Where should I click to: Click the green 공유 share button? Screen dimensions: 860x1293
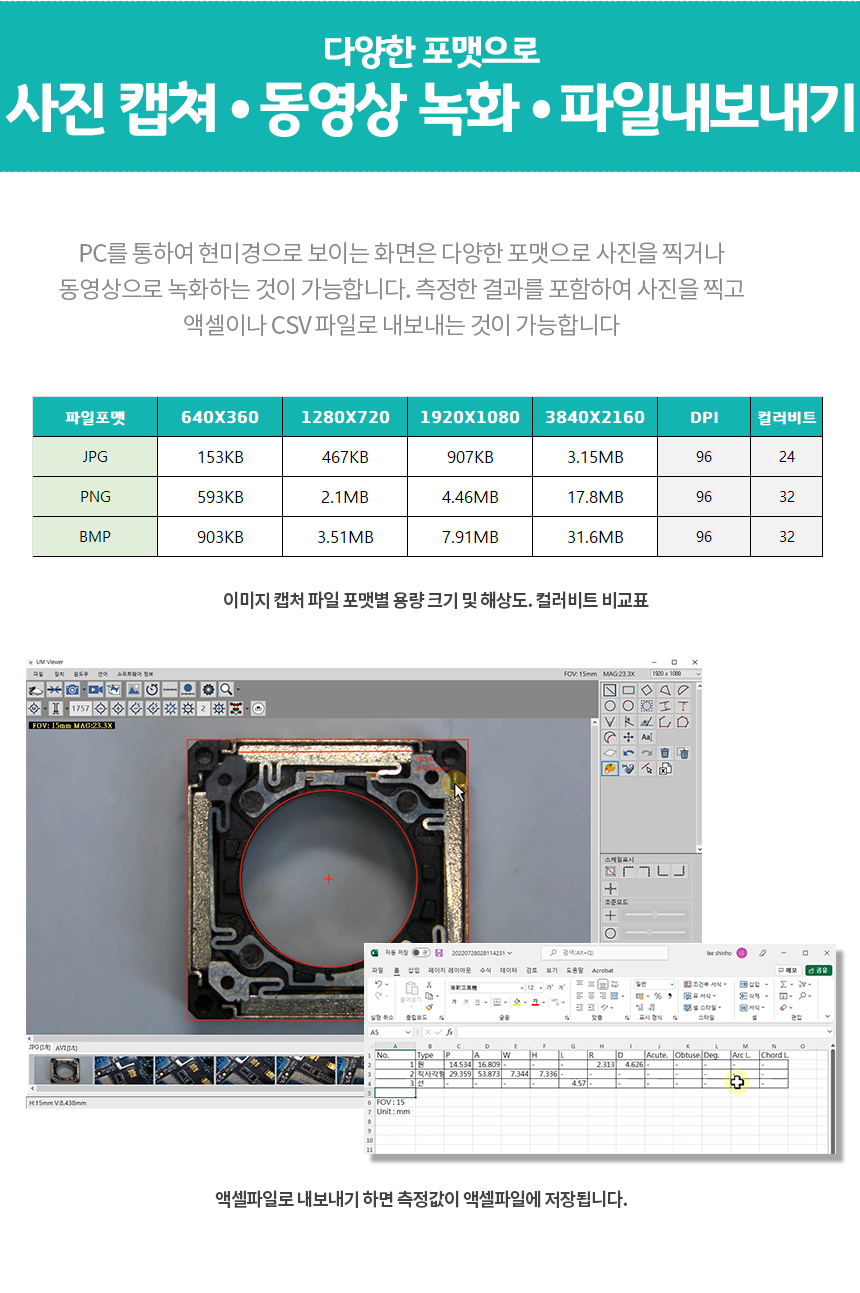click(x=819, y=970)
